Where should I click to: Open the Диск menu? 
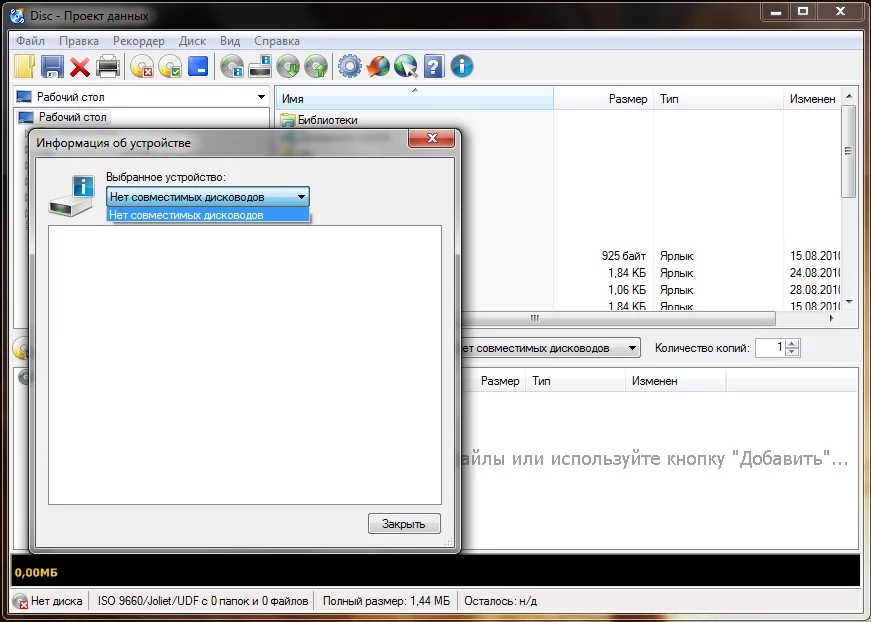pos(192,41)
